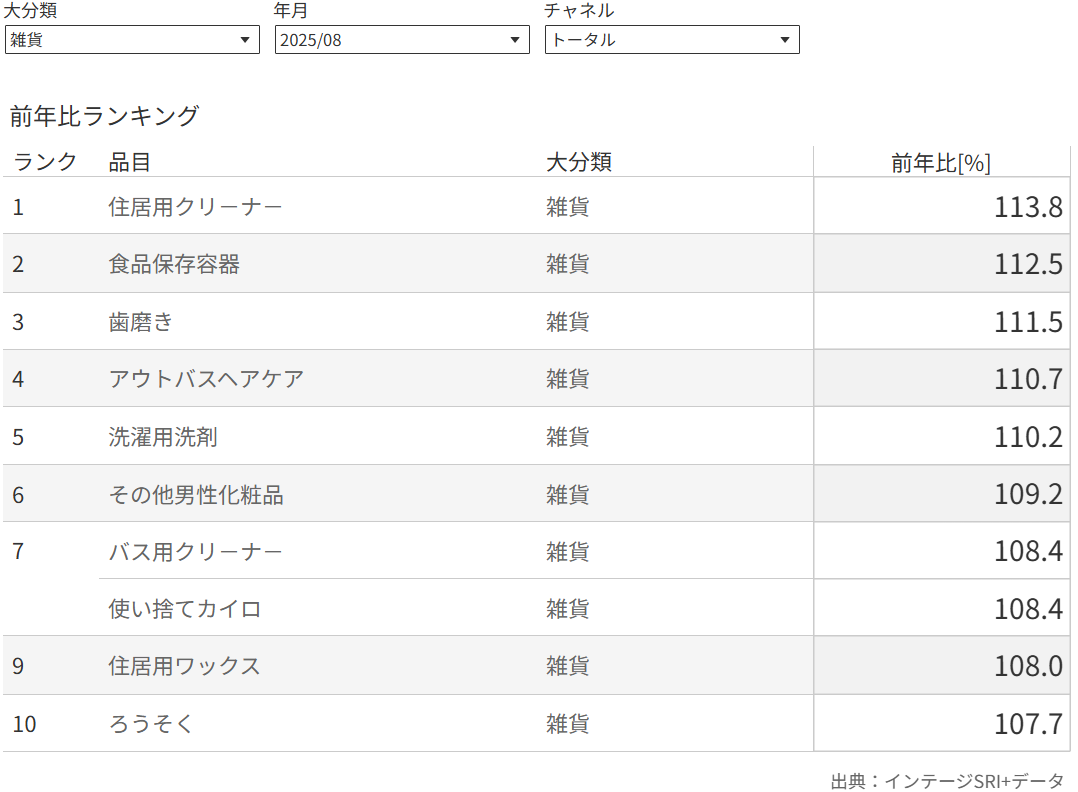Screen dimensions: 1078x792
Task: Click the 品目 column header
Action: [x=129, y=162]
